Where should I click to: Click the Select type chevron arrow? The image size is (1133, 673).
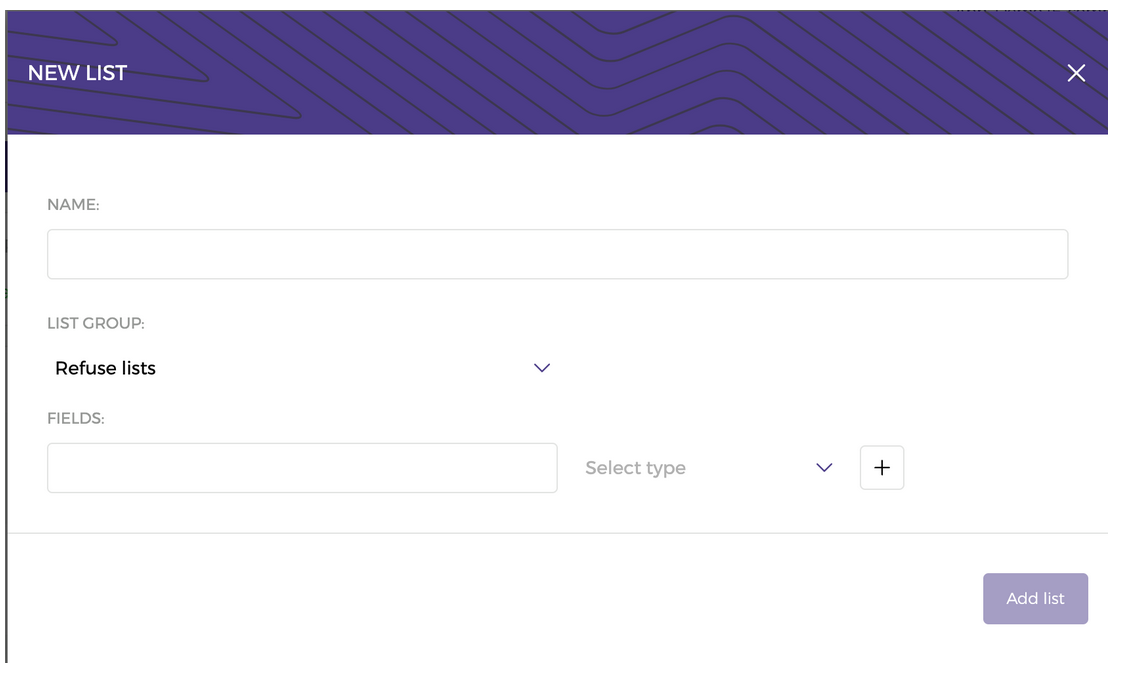point(824,468)
